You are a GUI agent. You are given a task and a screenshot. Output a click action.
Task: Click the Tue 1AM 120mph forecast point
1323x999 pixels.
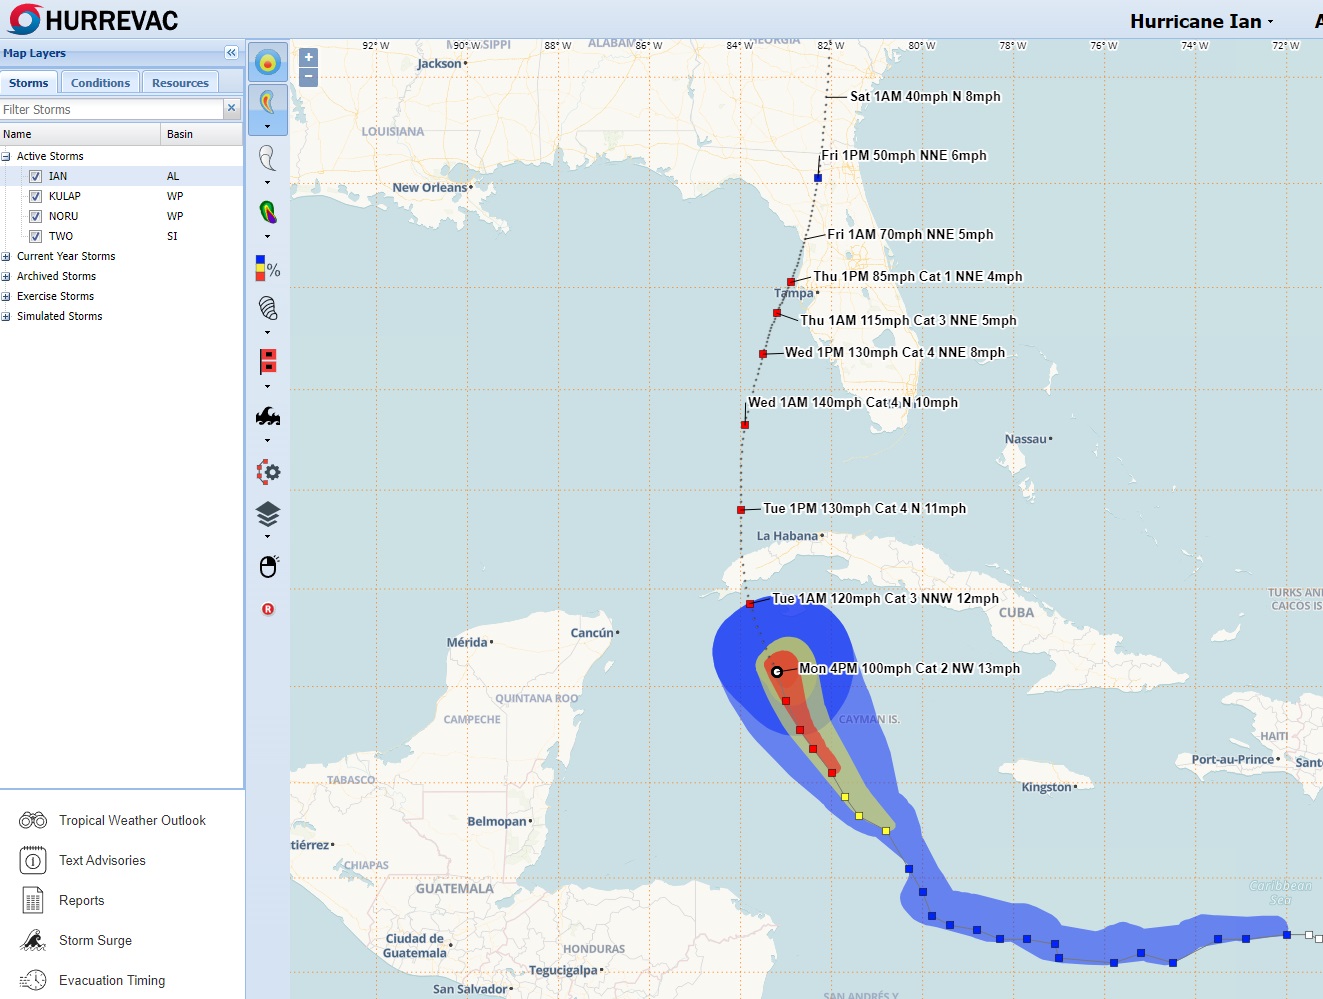pos(750,604)
